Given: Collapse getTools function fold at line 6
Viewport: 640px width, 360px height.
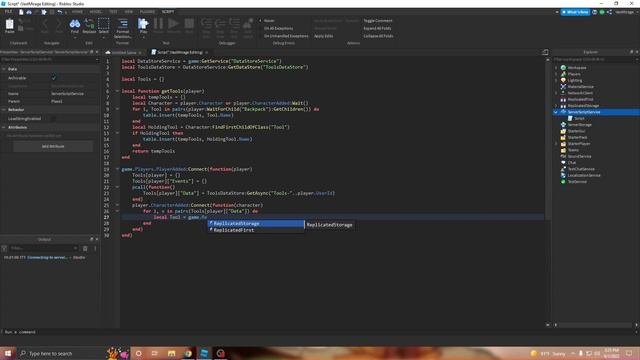Looking at the screenshot, I should 117,91.
